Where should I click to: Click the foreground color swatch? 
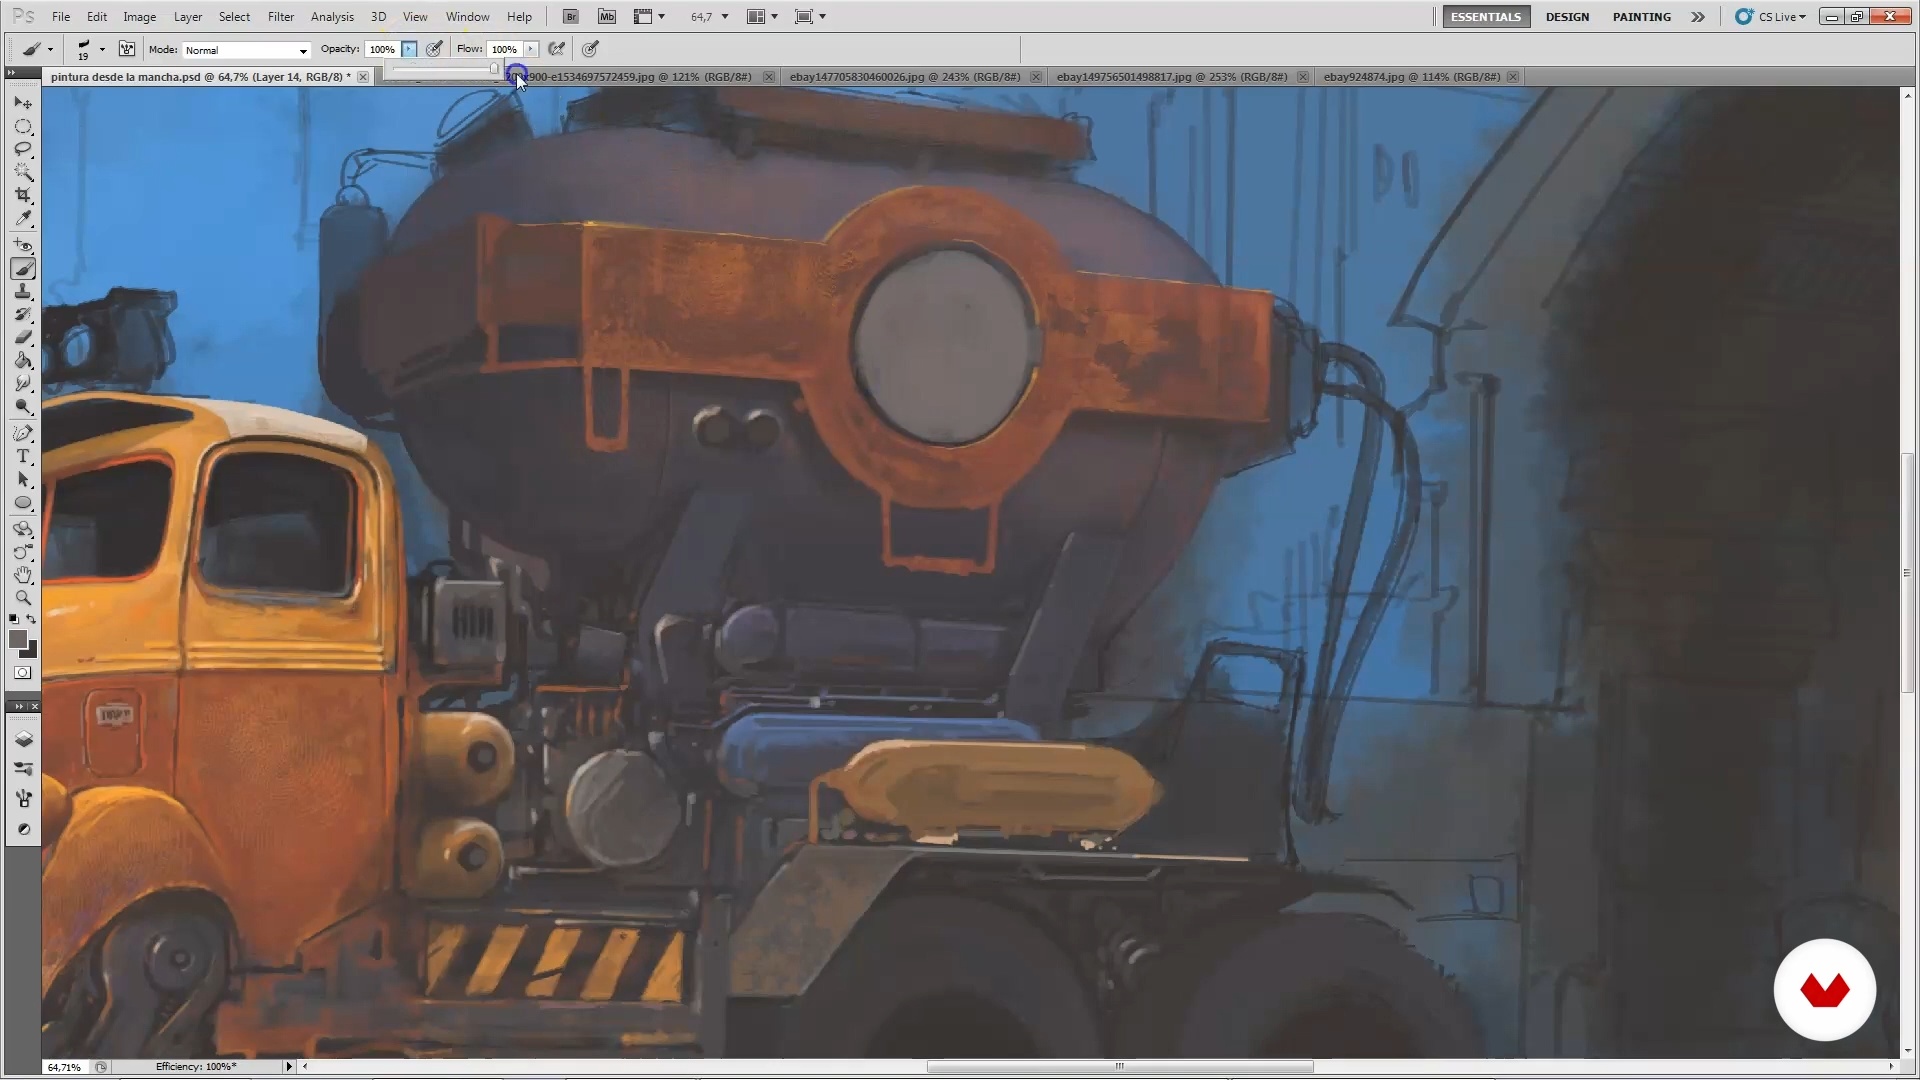(18, 640)
